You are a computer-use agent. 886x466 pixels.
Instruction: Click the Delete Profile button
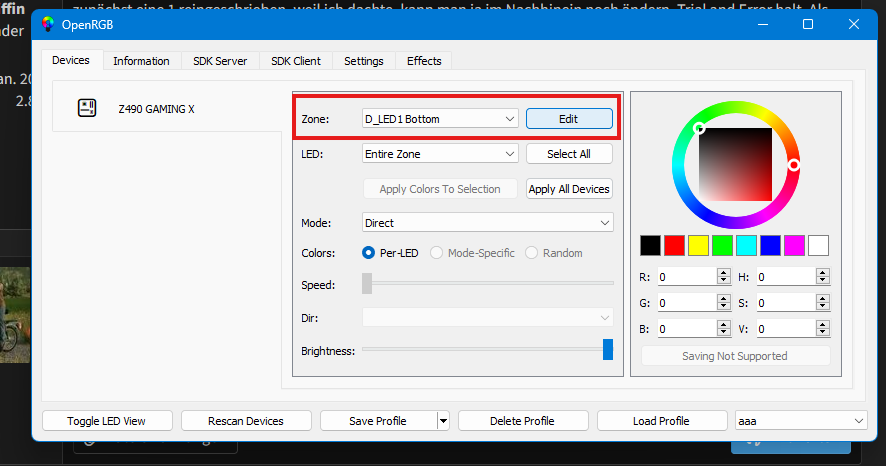pos(523,421)
